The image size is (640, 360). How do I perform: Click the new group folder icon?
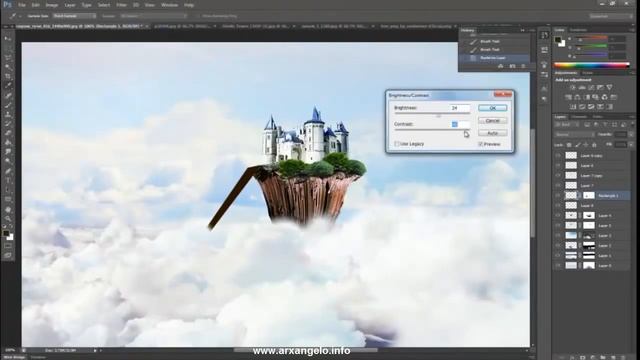pyautogui.click(x=603, y=357)
